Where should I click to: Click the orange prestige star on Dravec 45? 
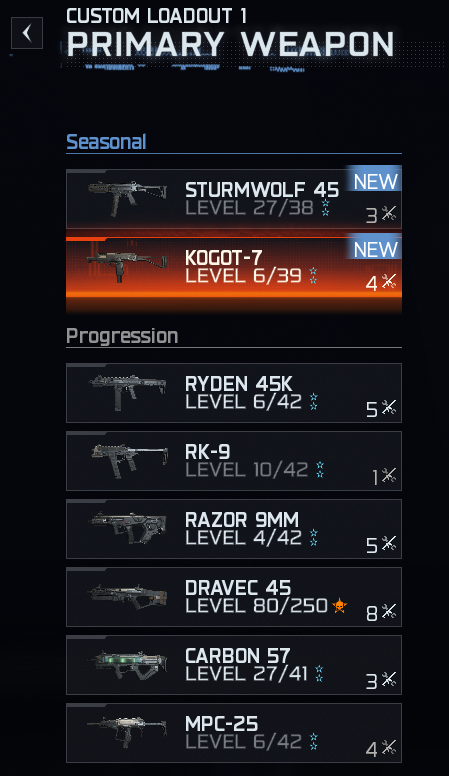340,605
